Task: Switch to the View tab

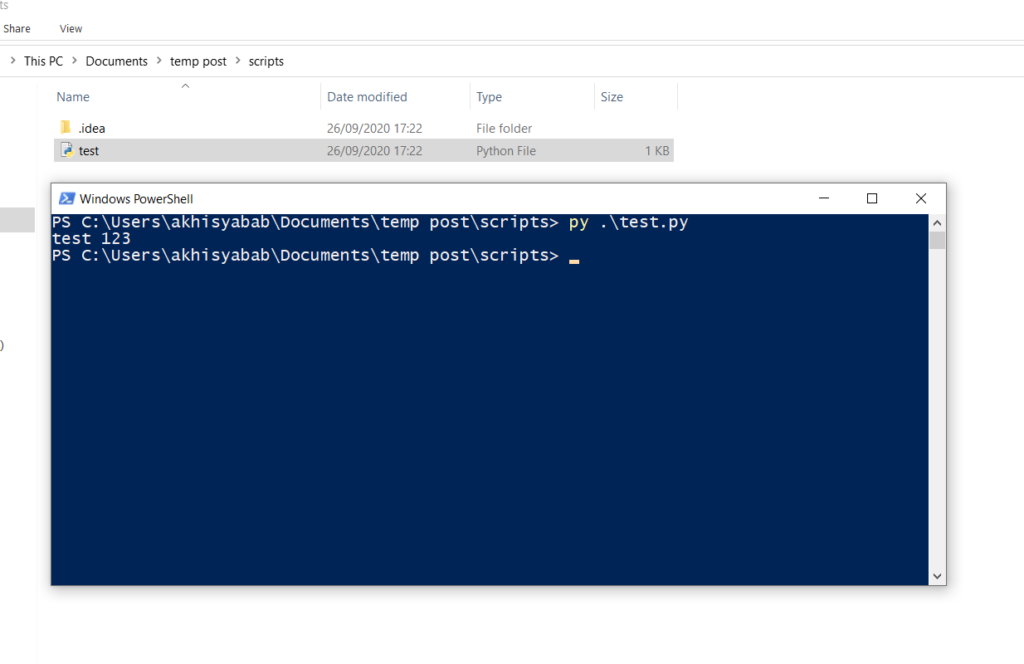Action: pos(70,28)
